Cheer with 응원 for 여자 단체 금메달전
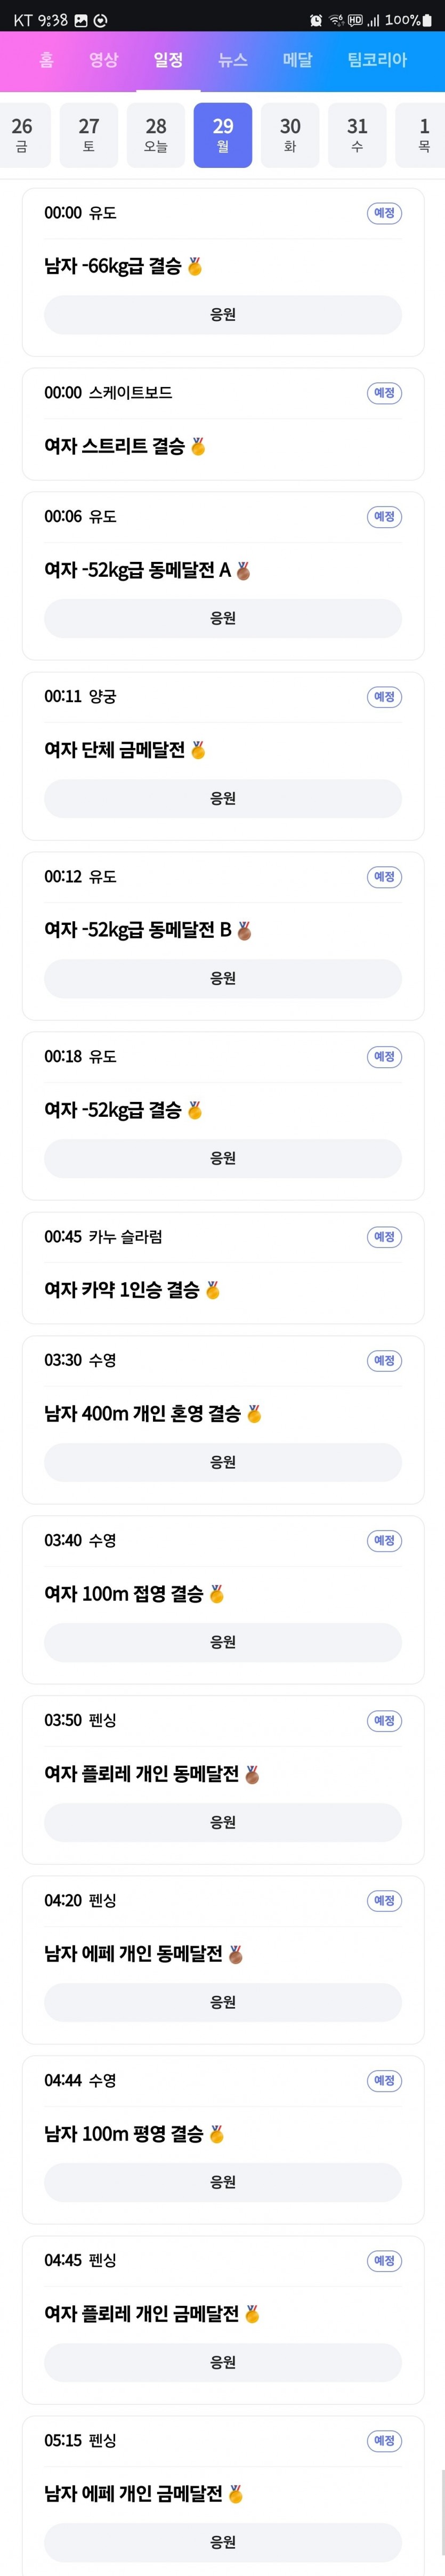This screenshot has width=445, height=2576. (x=223, y=798)
